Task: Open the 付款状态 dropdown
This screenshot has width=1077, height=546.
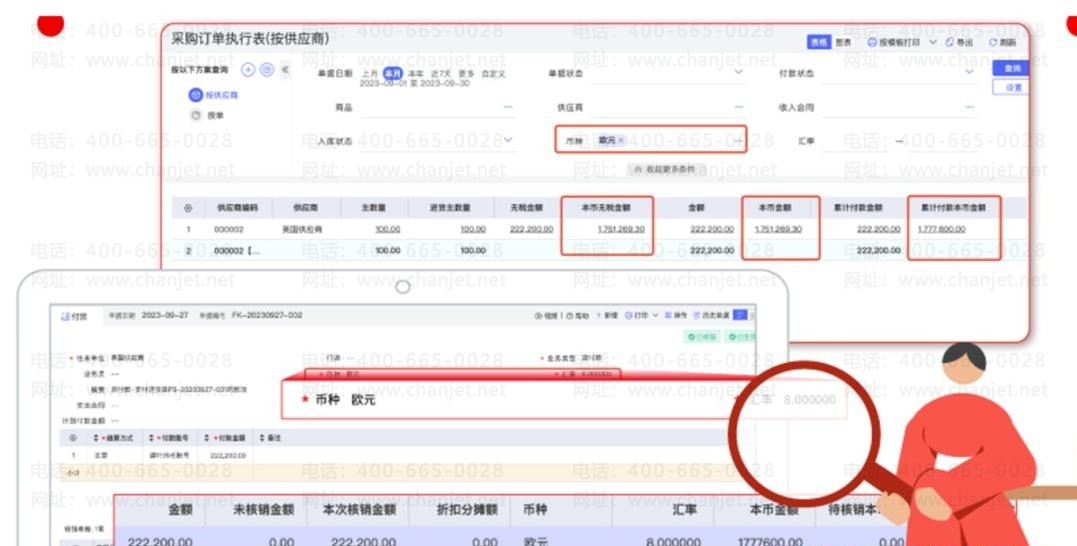Action: (969, 72)
